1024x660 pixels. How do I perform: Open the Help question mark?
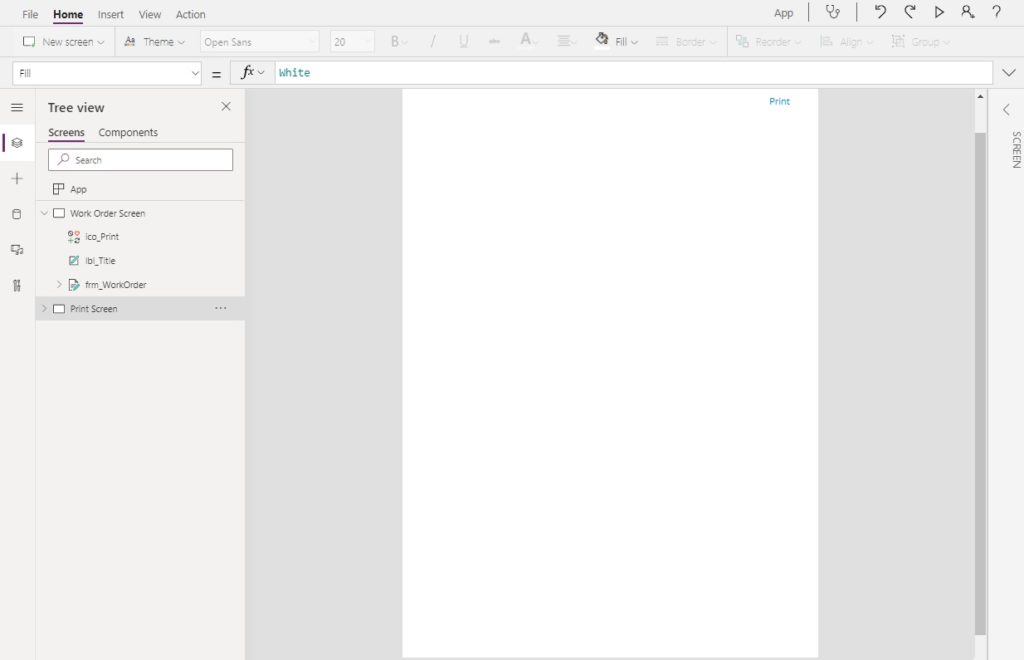(997, 12)
